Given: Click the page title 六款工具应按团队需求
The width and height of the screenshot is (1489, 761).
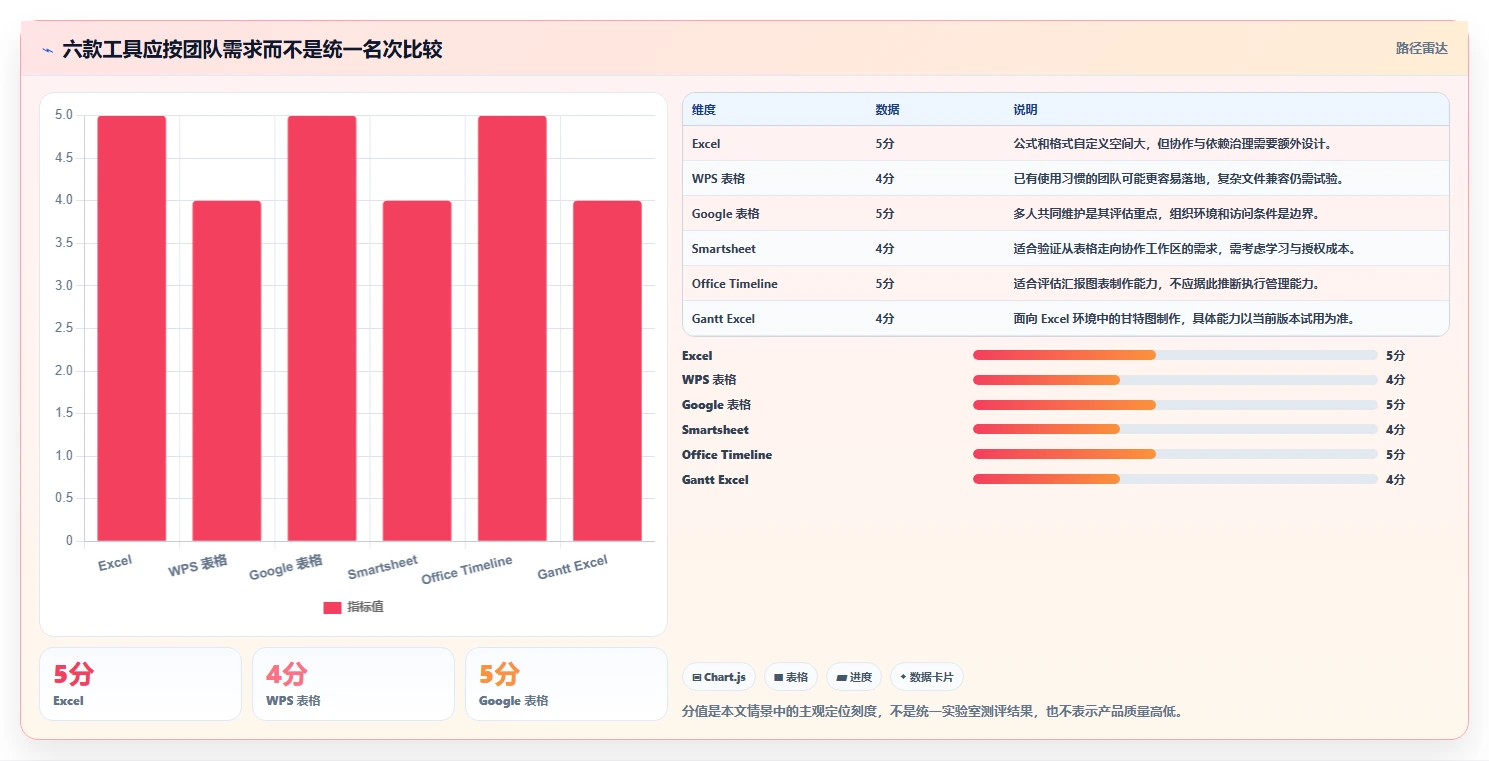Looking at the screenshot, I should (x=252, y=49).
